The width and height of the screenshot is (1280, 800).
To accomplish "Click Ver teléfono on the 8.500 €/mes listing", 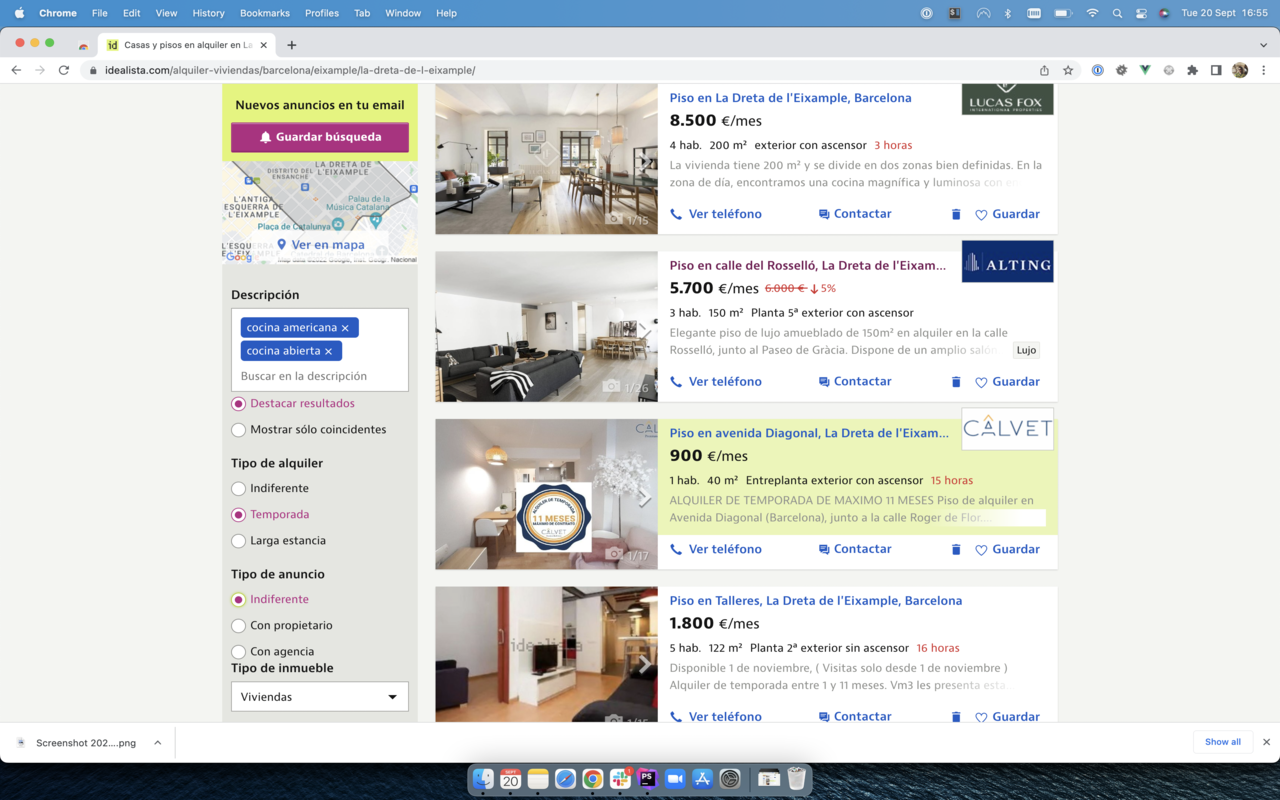I will [716, 214].
